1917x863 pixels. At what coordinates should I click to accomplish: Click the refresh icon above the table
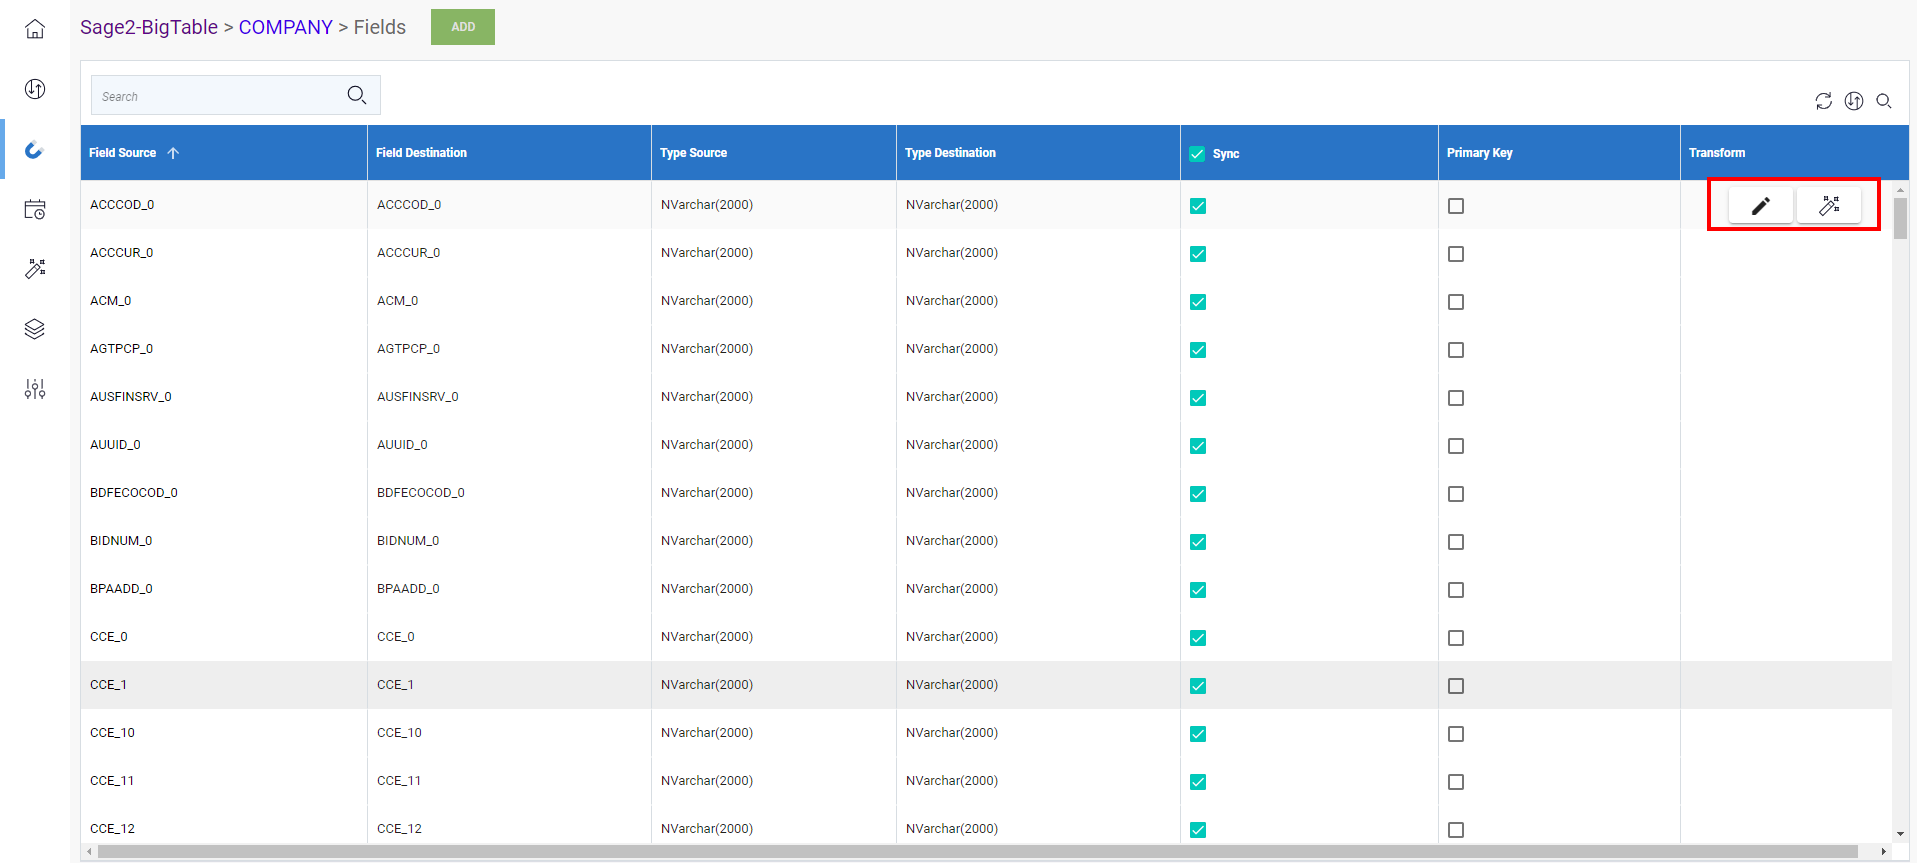[1823, 101]
